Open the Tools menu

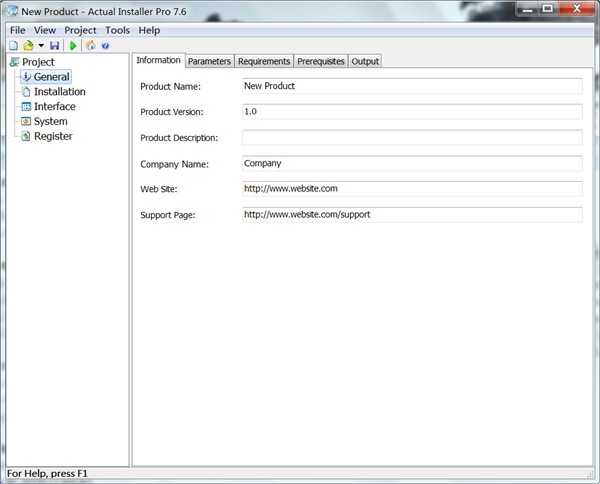[x=117, y=30]
